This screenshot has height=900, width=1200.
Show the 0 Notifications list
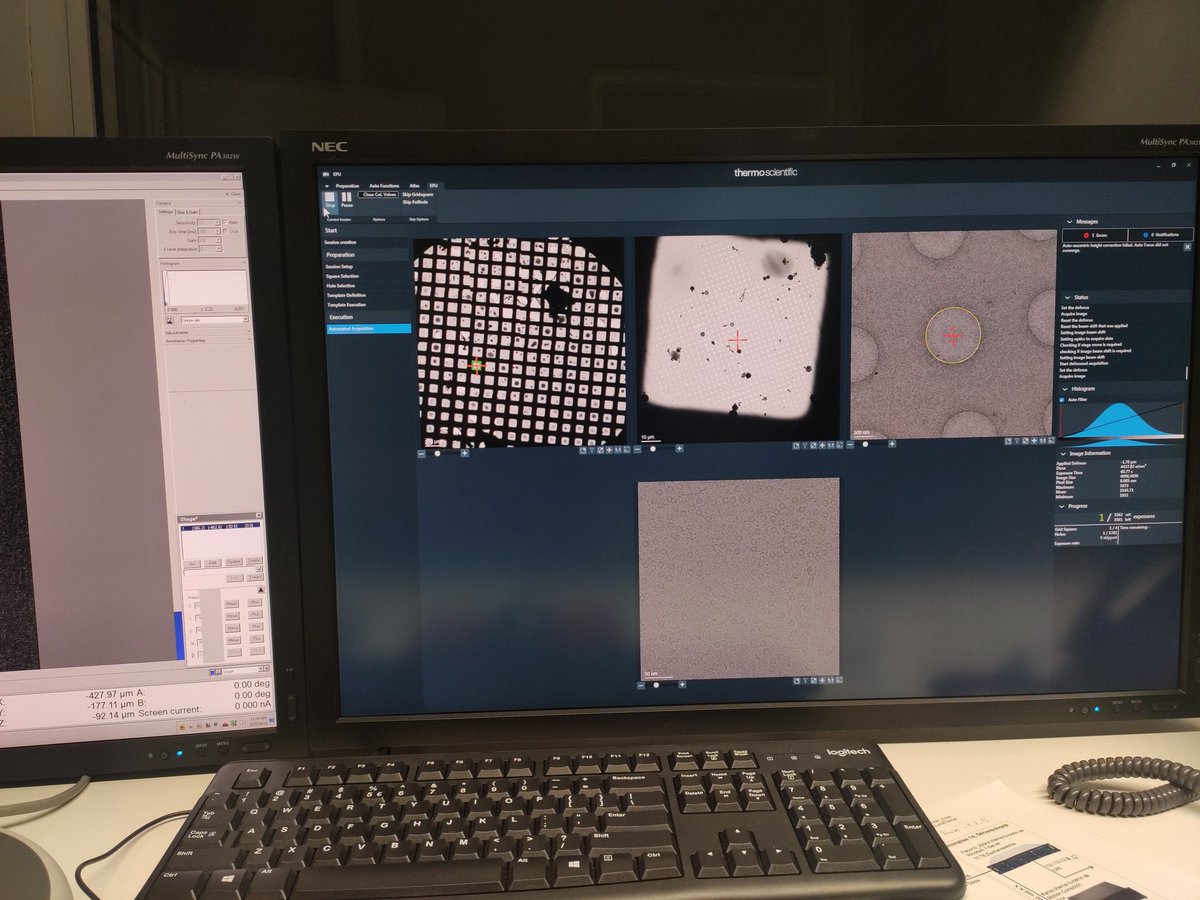pyautogui.click(x=1161, y=235)
